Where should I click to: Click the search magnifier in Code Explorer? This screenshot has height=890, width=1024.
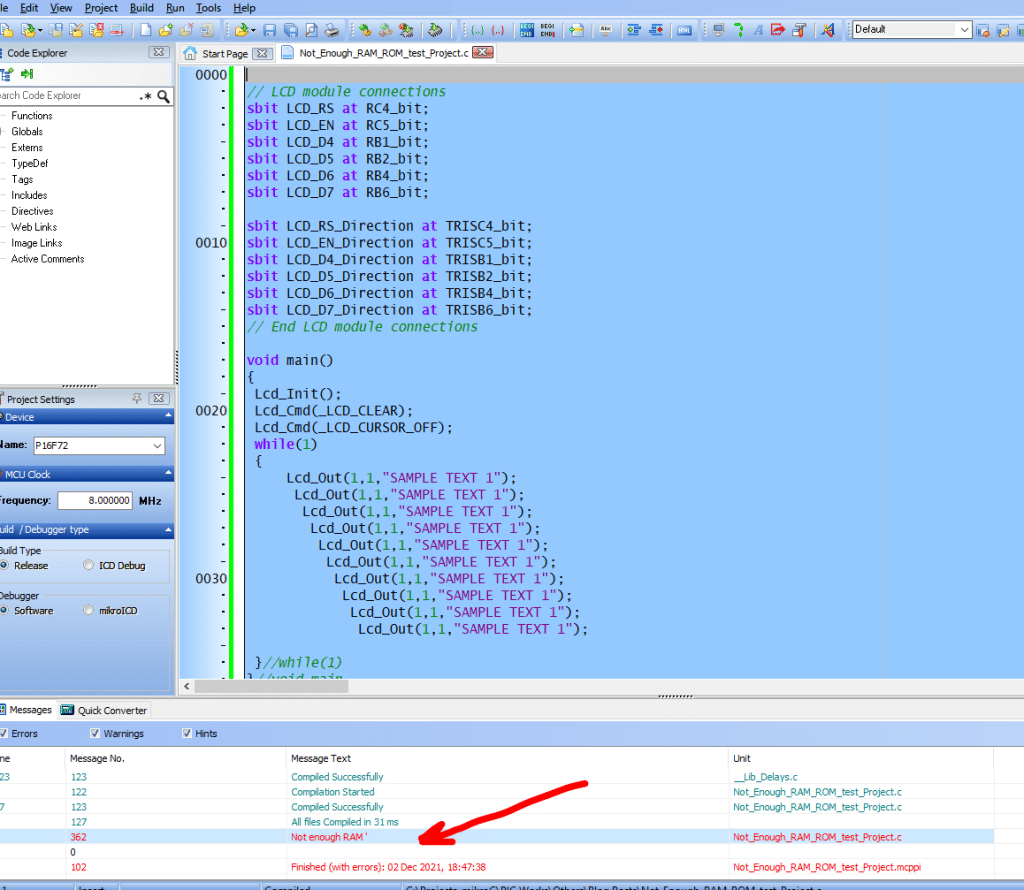click(163, 96)
